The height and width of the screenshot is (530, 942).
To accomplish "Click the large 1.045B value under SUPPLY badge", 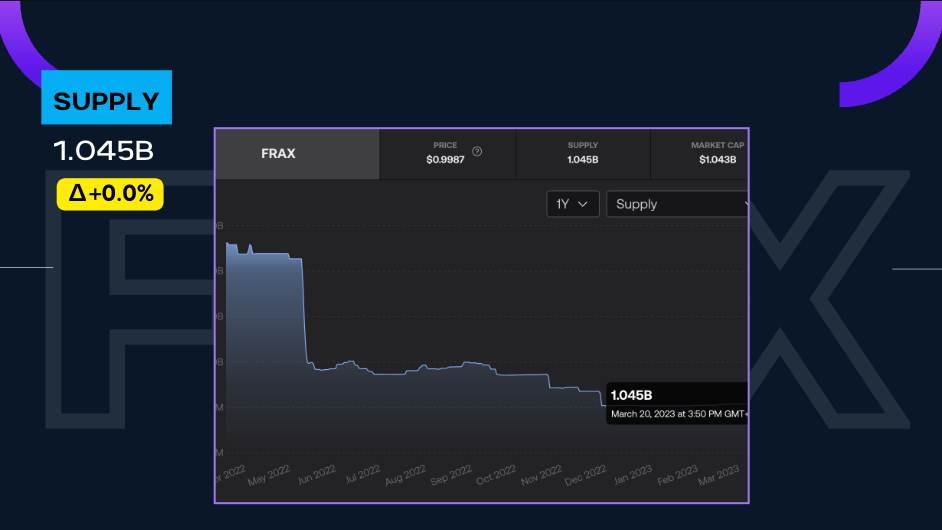I will pos(104,151).
